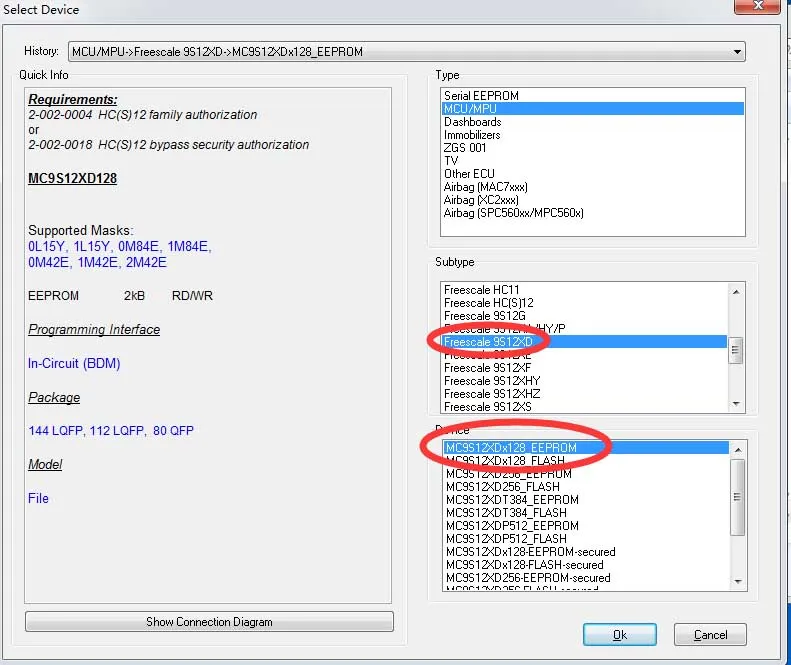Click Subtype list scroll-down arrow

pos(736,404)
